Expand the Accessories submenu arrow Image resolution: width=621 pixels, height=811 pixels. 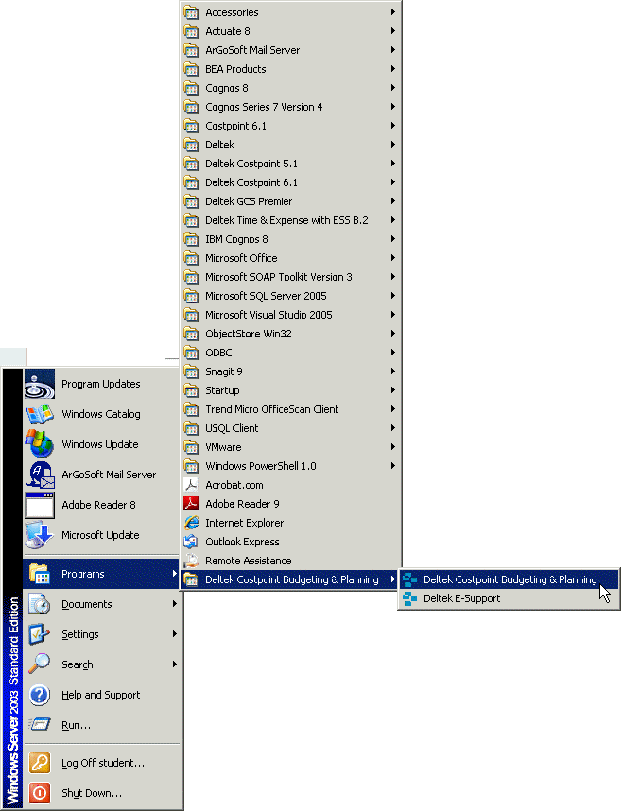pyautogui.click(x=394, y=13)
